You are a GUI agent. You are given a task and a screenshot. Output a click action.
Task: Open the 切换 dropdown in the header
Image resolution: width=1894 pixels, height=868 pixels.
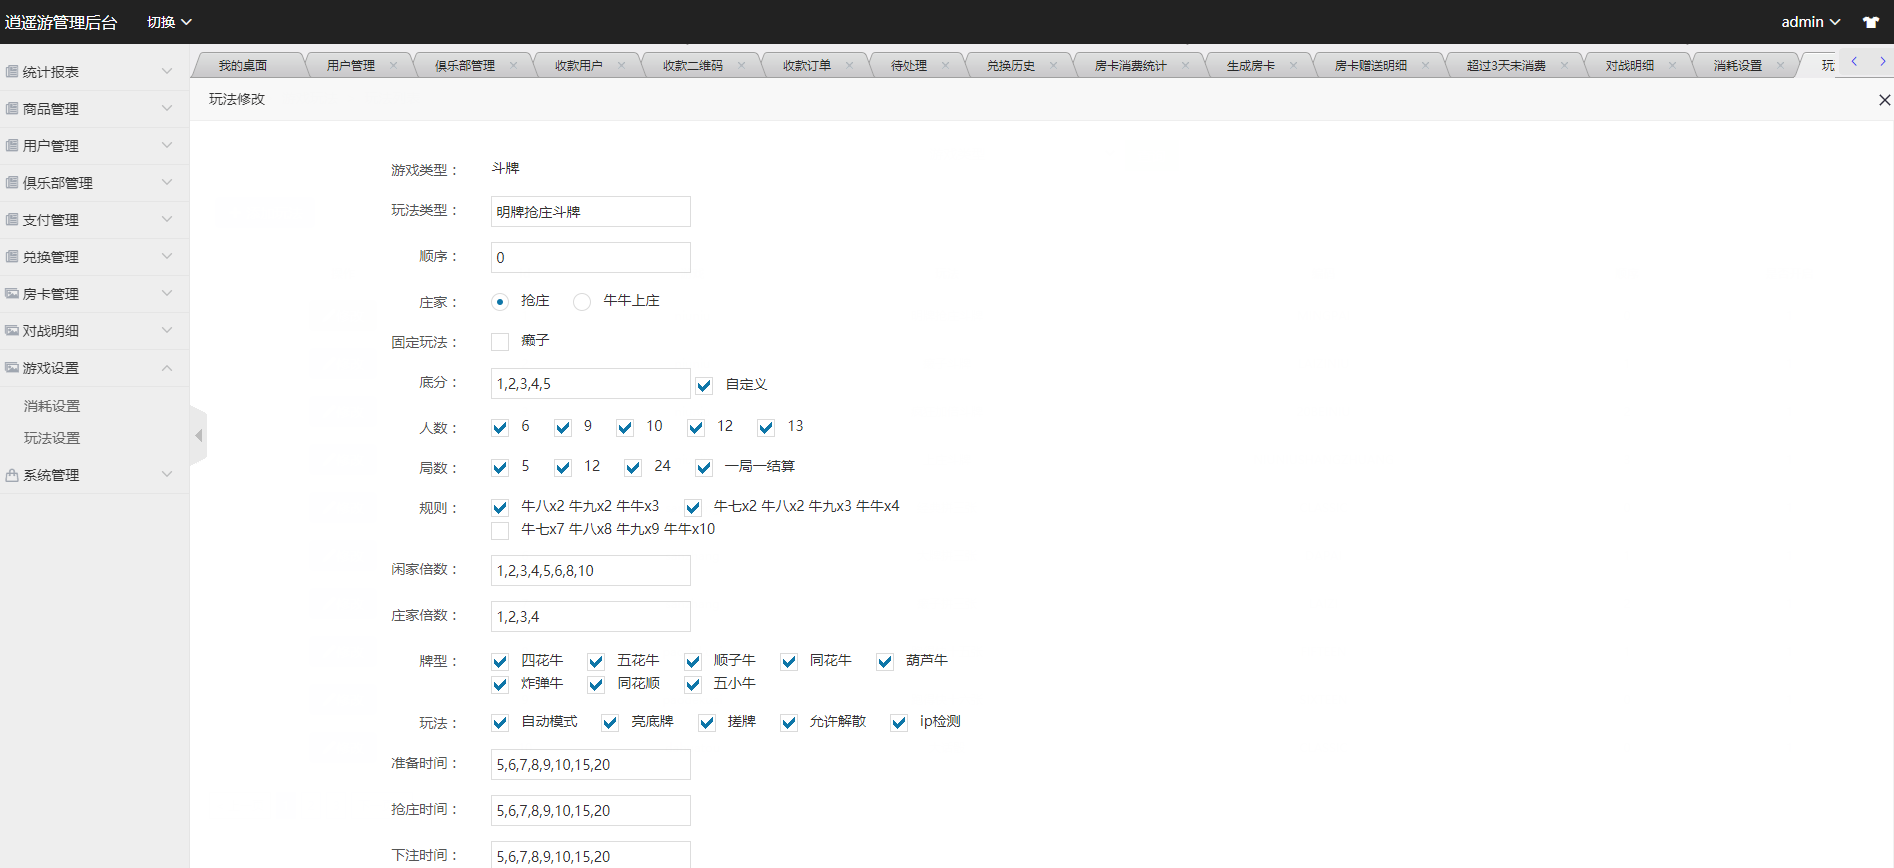click(x=168, y=22)
